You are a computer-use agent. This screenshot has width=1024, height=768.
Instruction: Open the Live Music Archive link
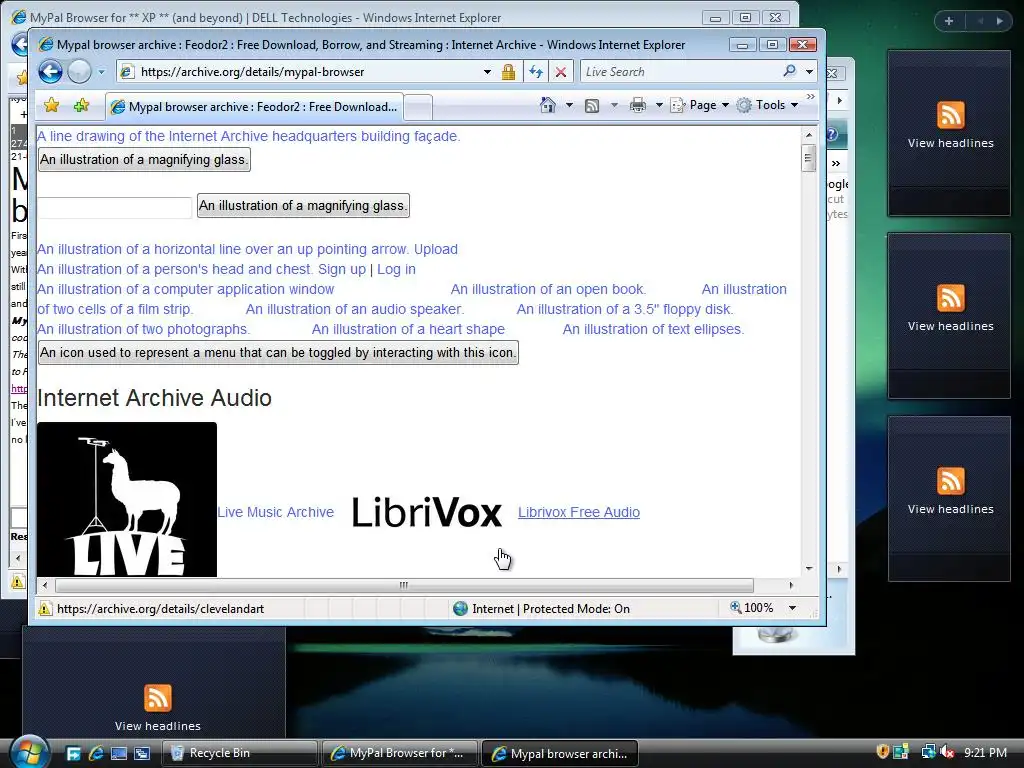276,512
